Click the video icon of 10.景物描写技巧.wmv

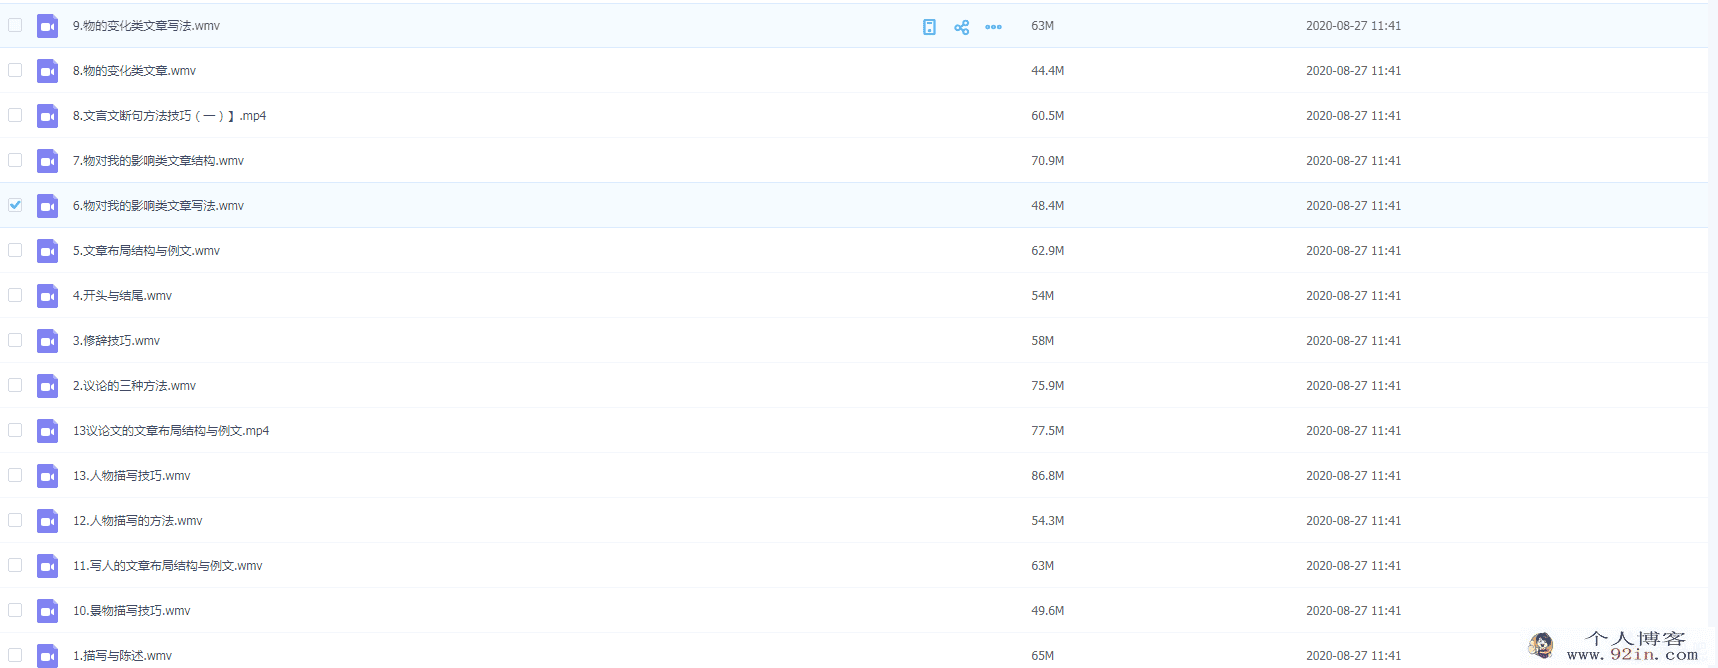tap(47, 611)
